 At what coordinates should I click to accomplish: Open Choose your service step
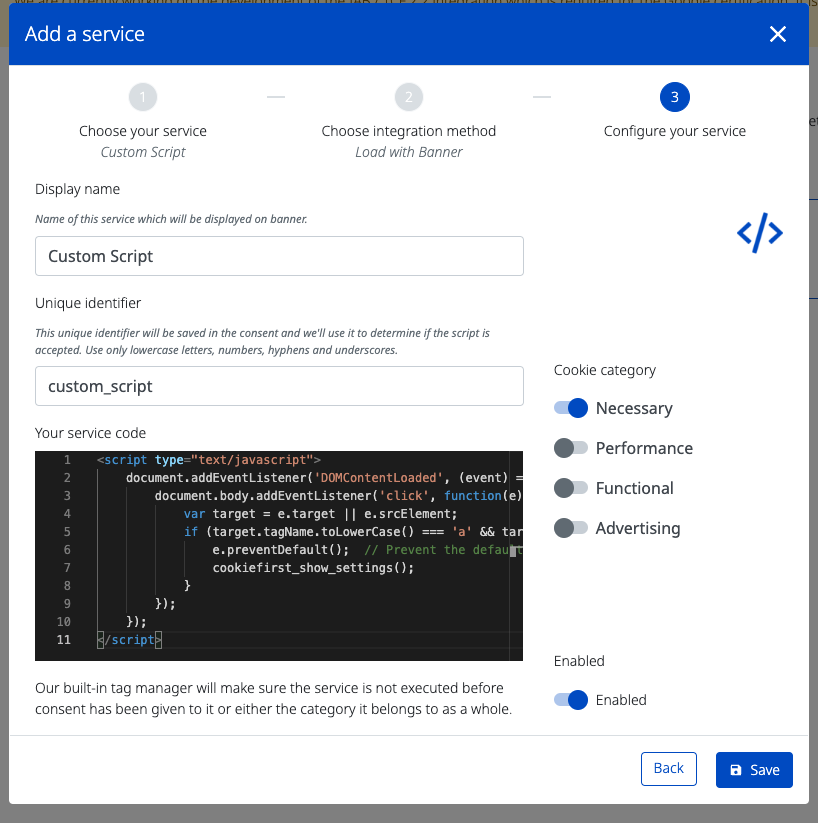pos(143,131)
